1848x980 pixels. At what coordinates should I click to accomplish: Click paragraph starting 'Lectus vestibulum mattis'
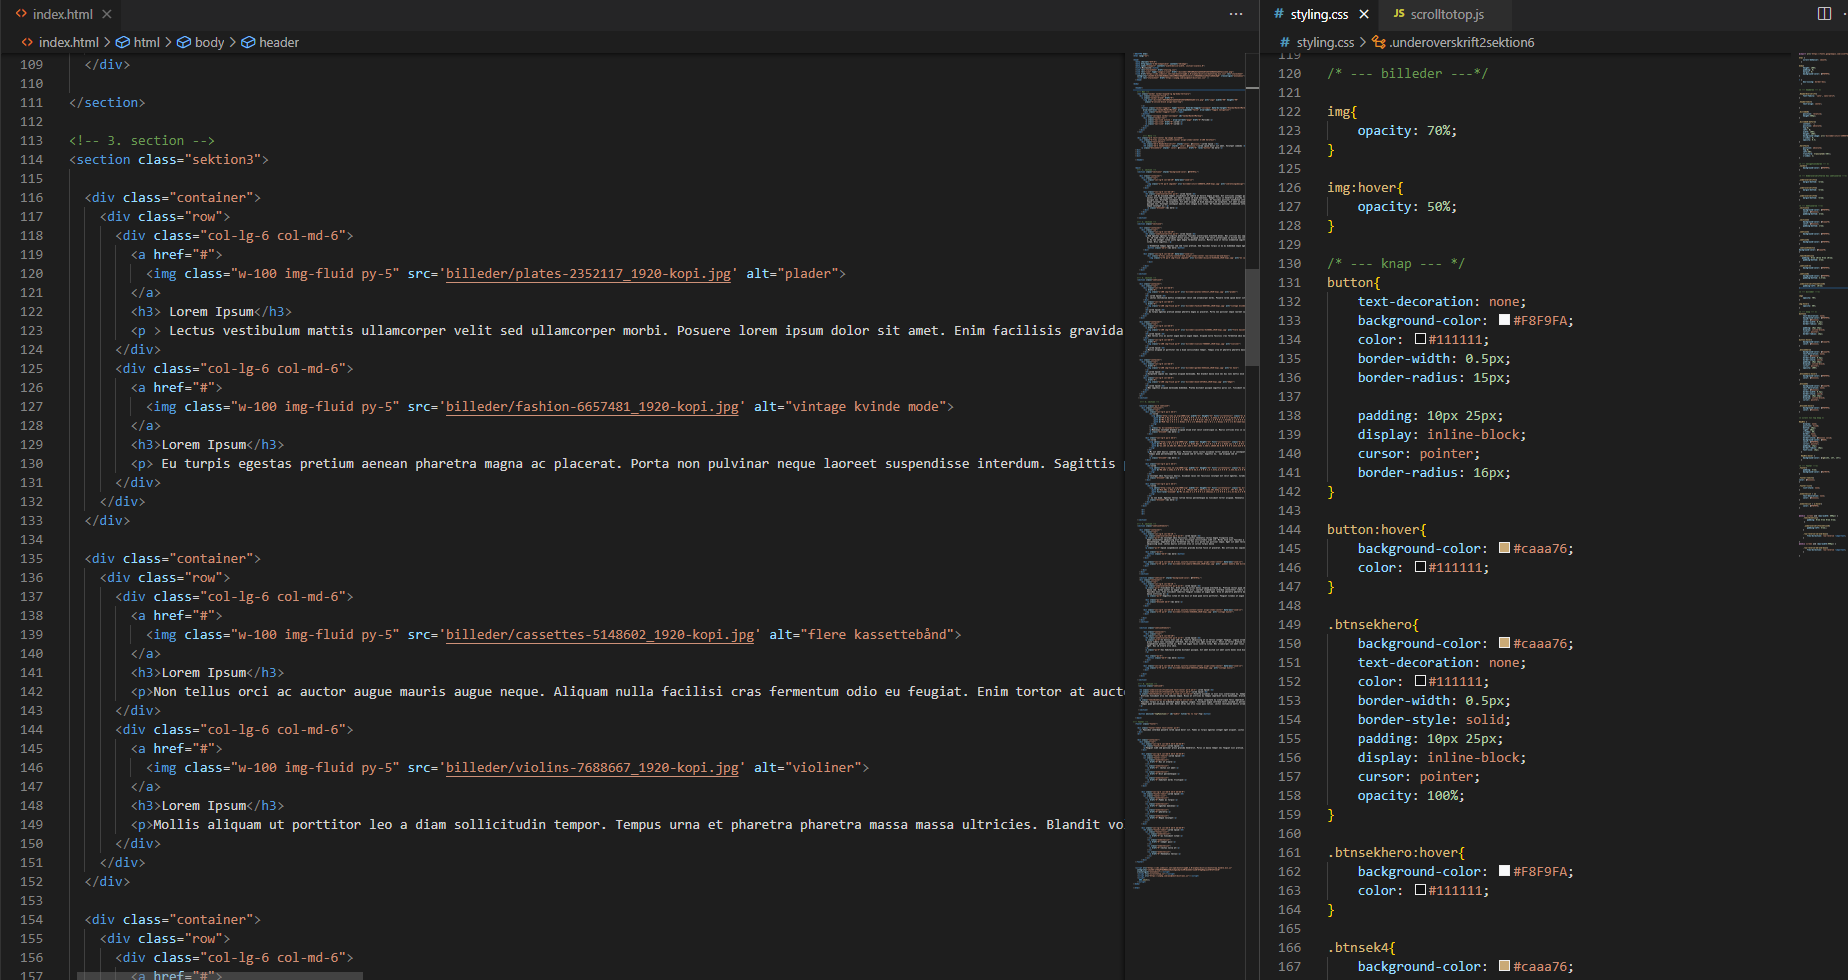pyautogui.click(x=627, y=331)
